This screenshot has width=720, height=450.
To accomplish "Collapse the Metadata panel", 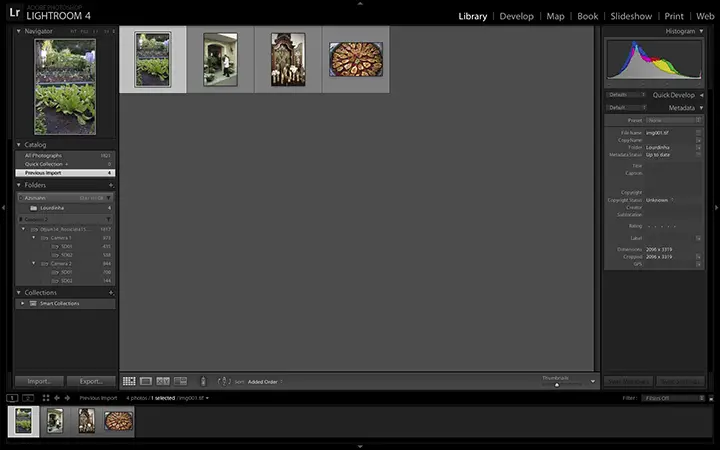I will click(x=701, y=108).
